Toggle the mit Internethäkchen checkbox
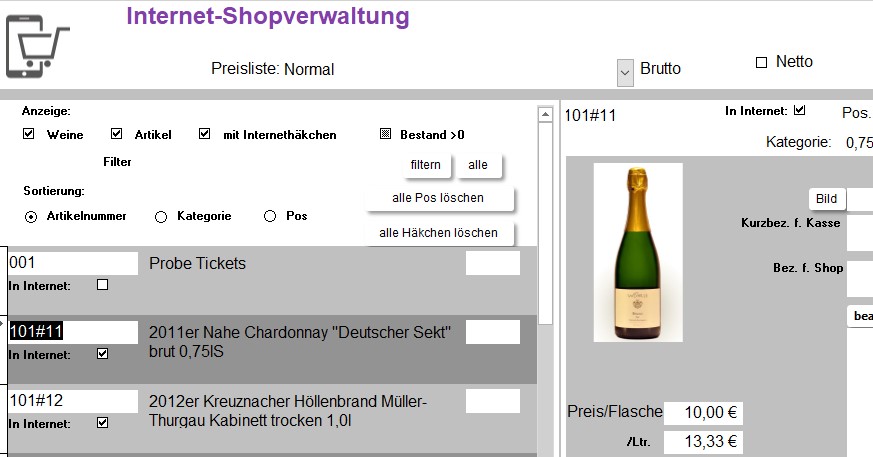 (x=205, y=134)
